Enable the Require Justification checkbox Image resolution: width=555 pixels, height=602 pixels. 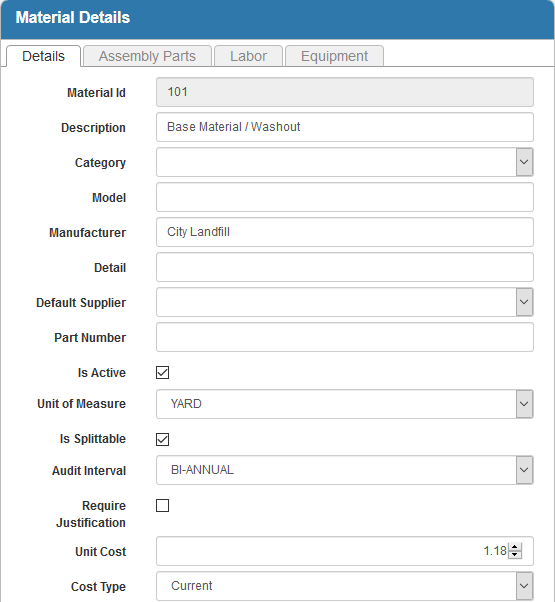point(162,506)
